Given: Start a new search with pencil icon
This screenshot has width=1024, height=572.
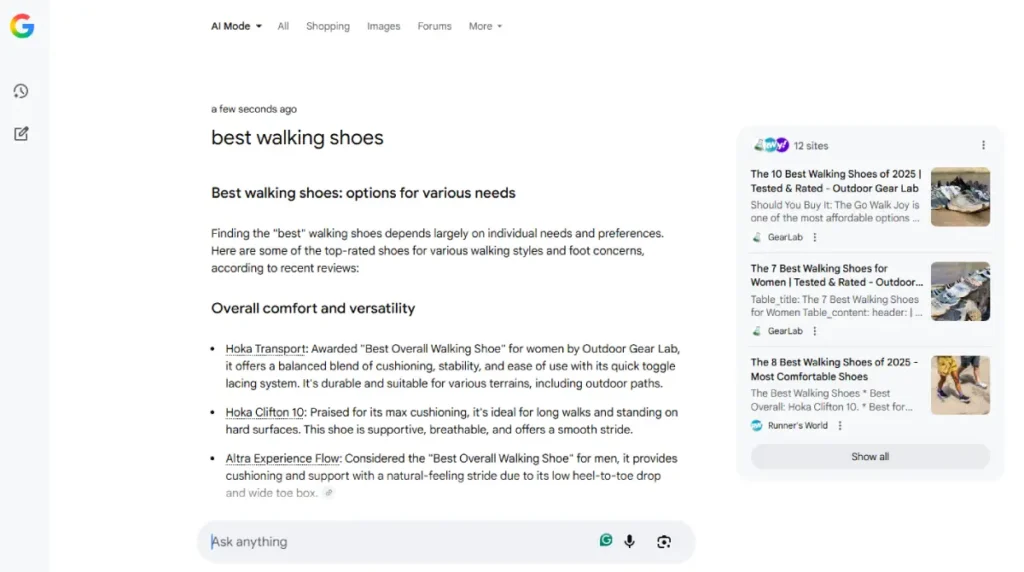Looking at the screenshot, I should tap(21, 133).
